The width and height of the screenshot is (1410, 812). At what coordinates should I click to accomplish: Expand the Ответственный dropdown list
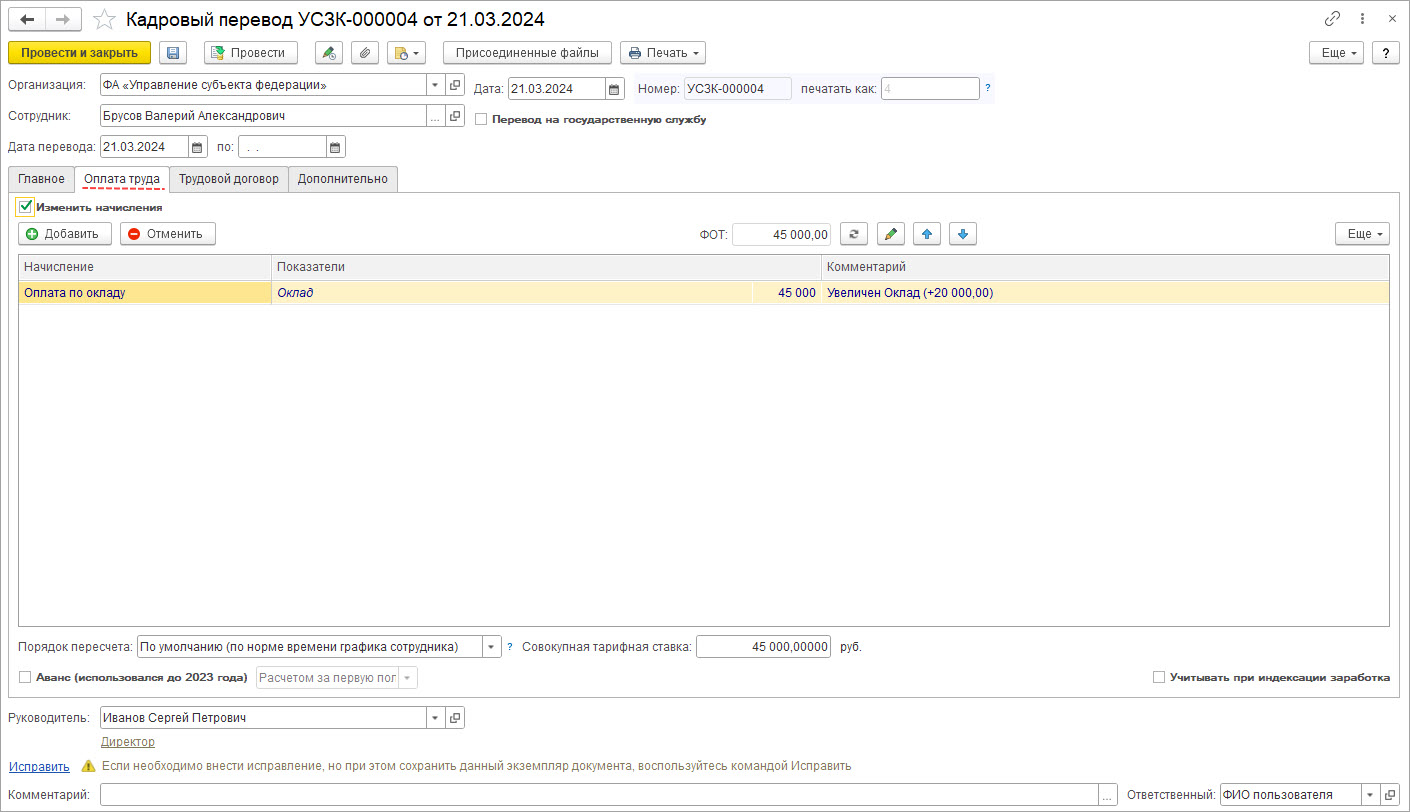pos(1370,794)
